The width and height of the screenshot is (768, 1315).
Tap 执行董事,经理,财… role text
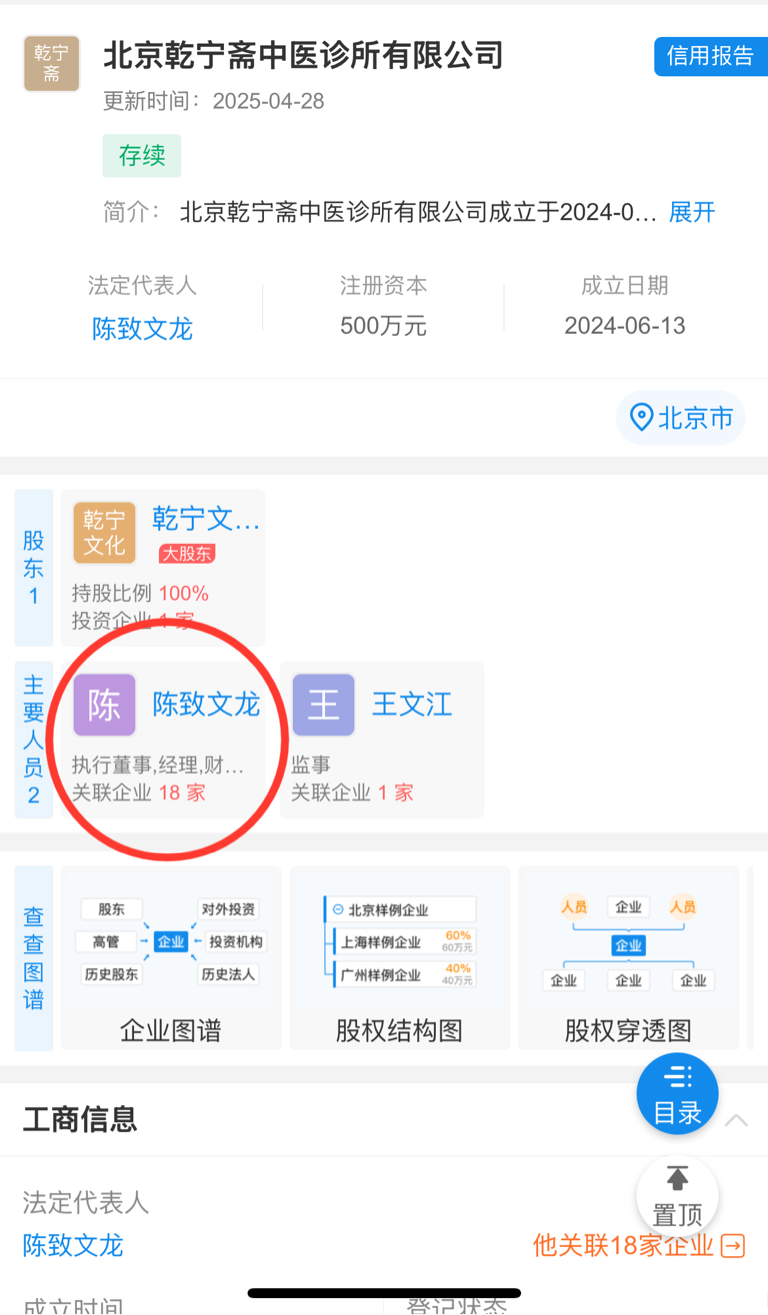(x=158, y=765)
